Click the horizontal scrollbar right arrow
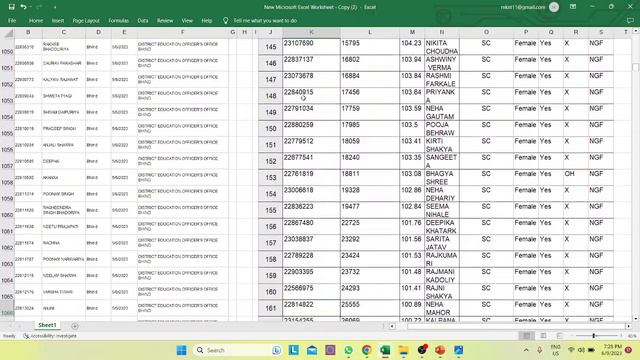Viewport: 640px width, 360px height. (629, 326)
